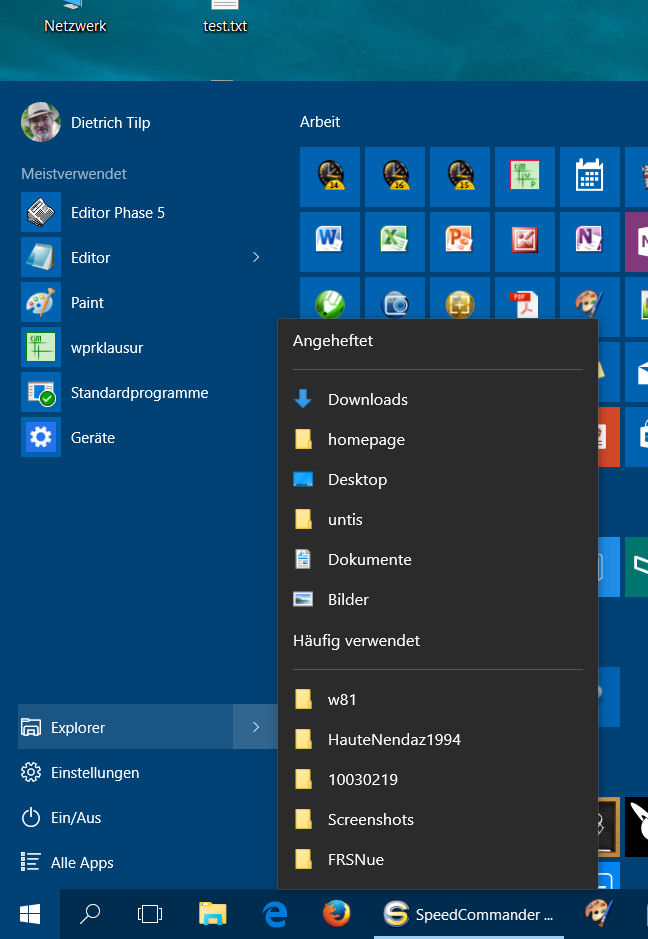Click the Calendar tile
This screenshot has height=939, width=648.
tap(590, 177)
